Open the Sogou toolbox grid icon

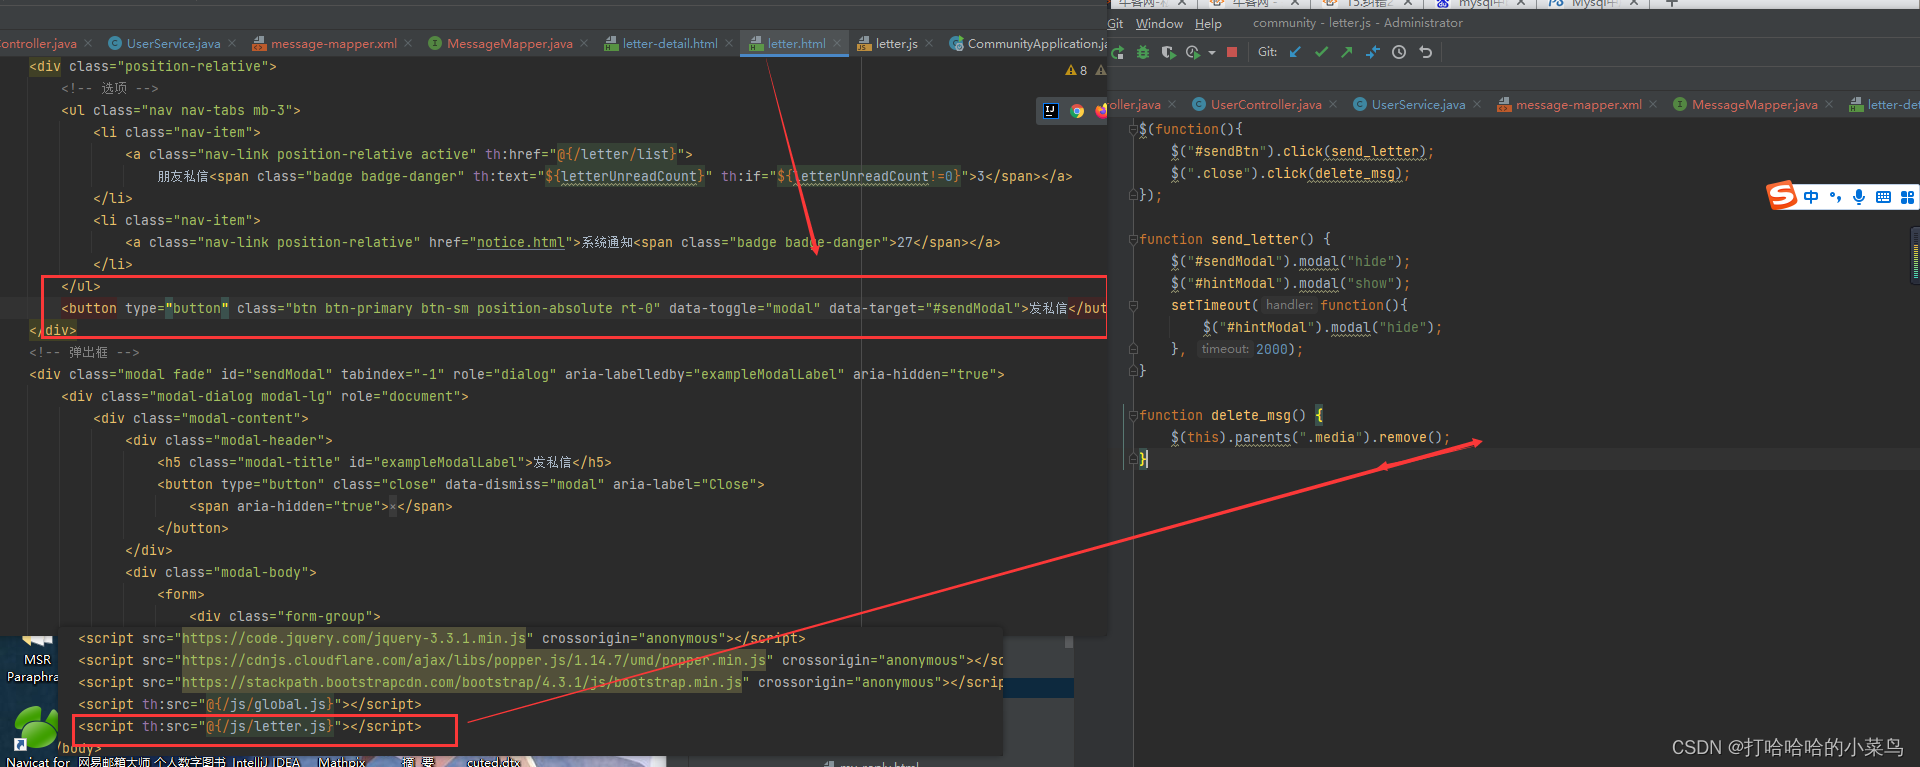(1907, 197)
